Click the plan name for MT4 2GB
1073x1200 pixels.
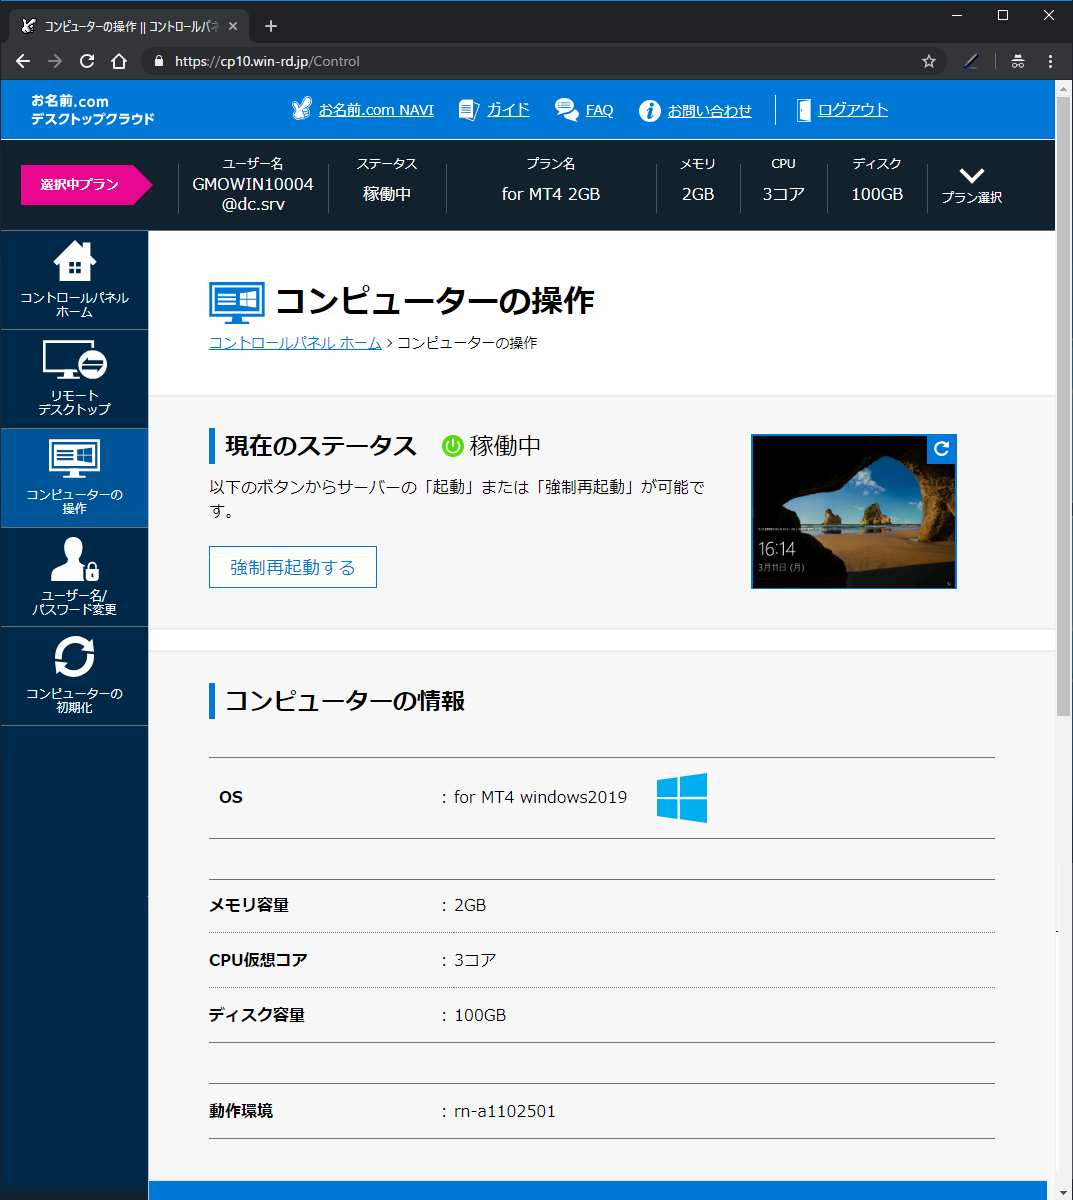pos(551,194)
